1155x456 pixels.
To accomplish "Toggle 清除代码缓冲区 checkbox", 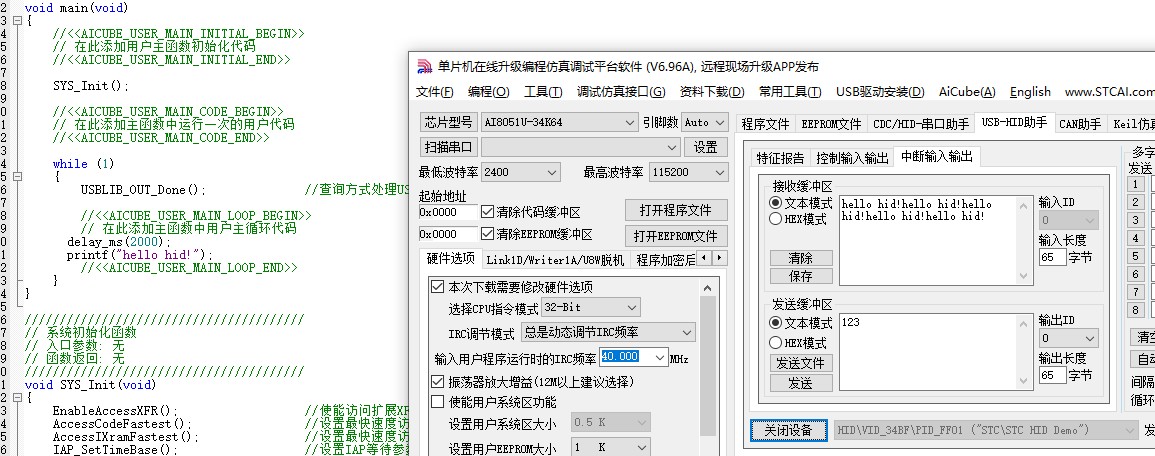I will 487,212.
